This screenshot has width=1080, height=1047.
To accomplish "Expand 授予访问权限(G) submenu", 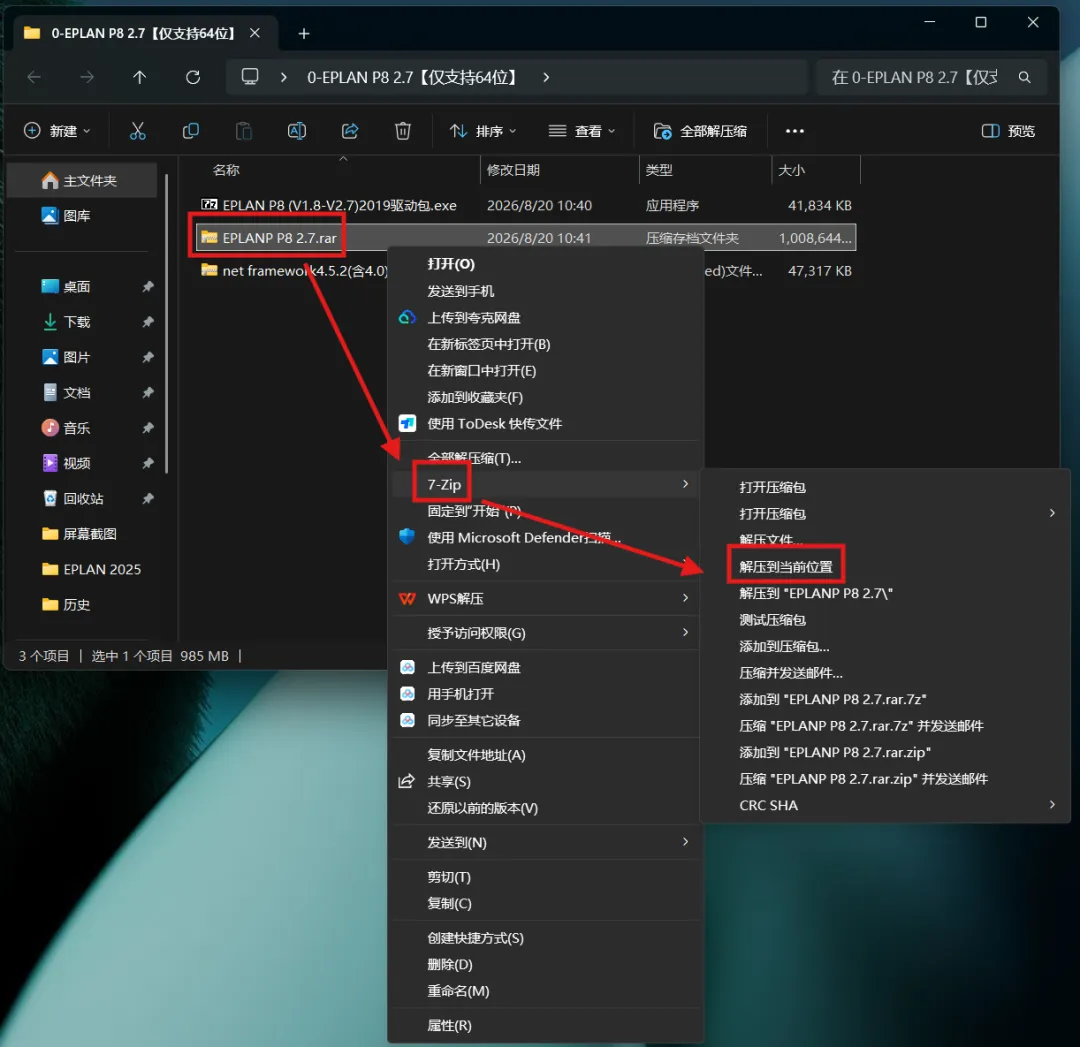I will point(685,632).
